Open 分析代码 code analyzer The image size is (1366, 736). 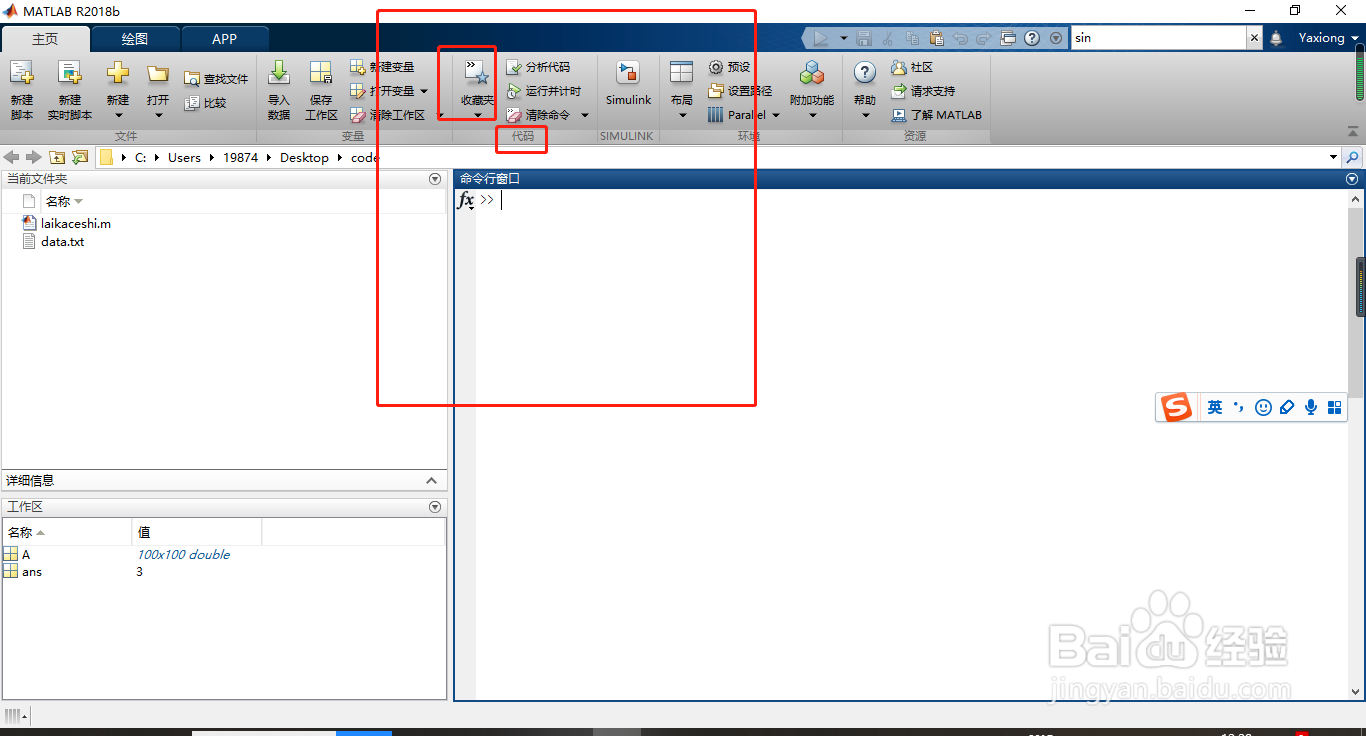(538, 67)
